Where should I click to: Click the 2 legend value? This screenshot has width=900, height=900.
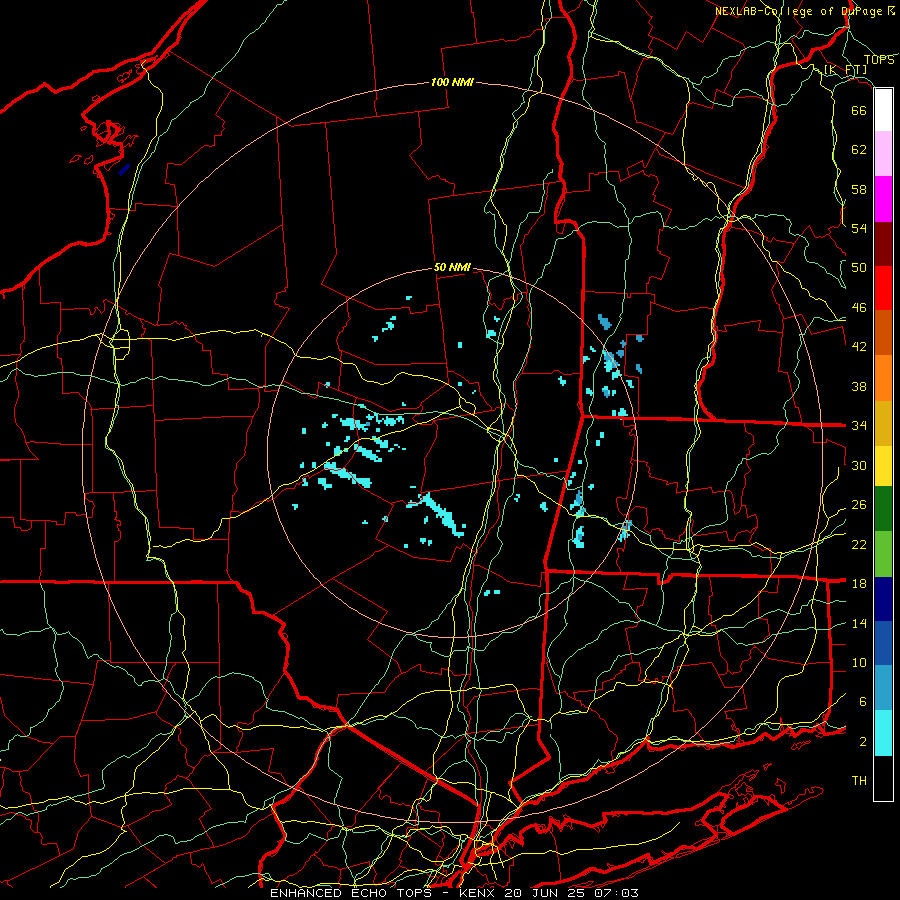coord(863,742)
